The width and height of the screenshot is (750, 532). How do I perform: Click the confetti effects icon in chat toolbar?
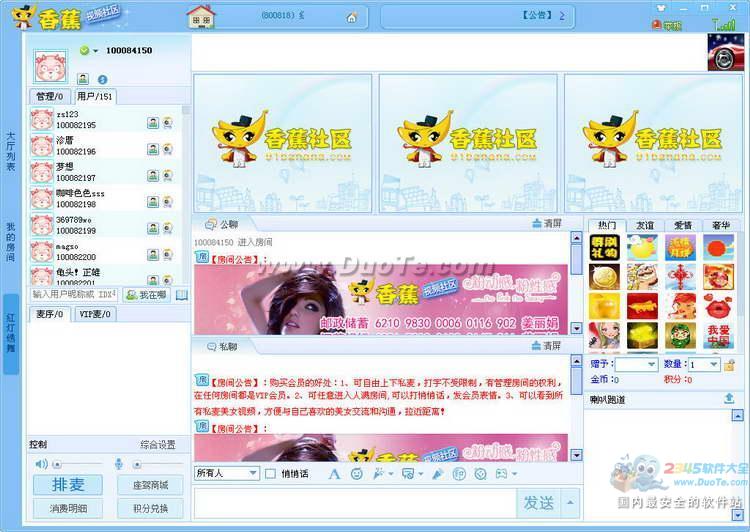tap(379, 474)
